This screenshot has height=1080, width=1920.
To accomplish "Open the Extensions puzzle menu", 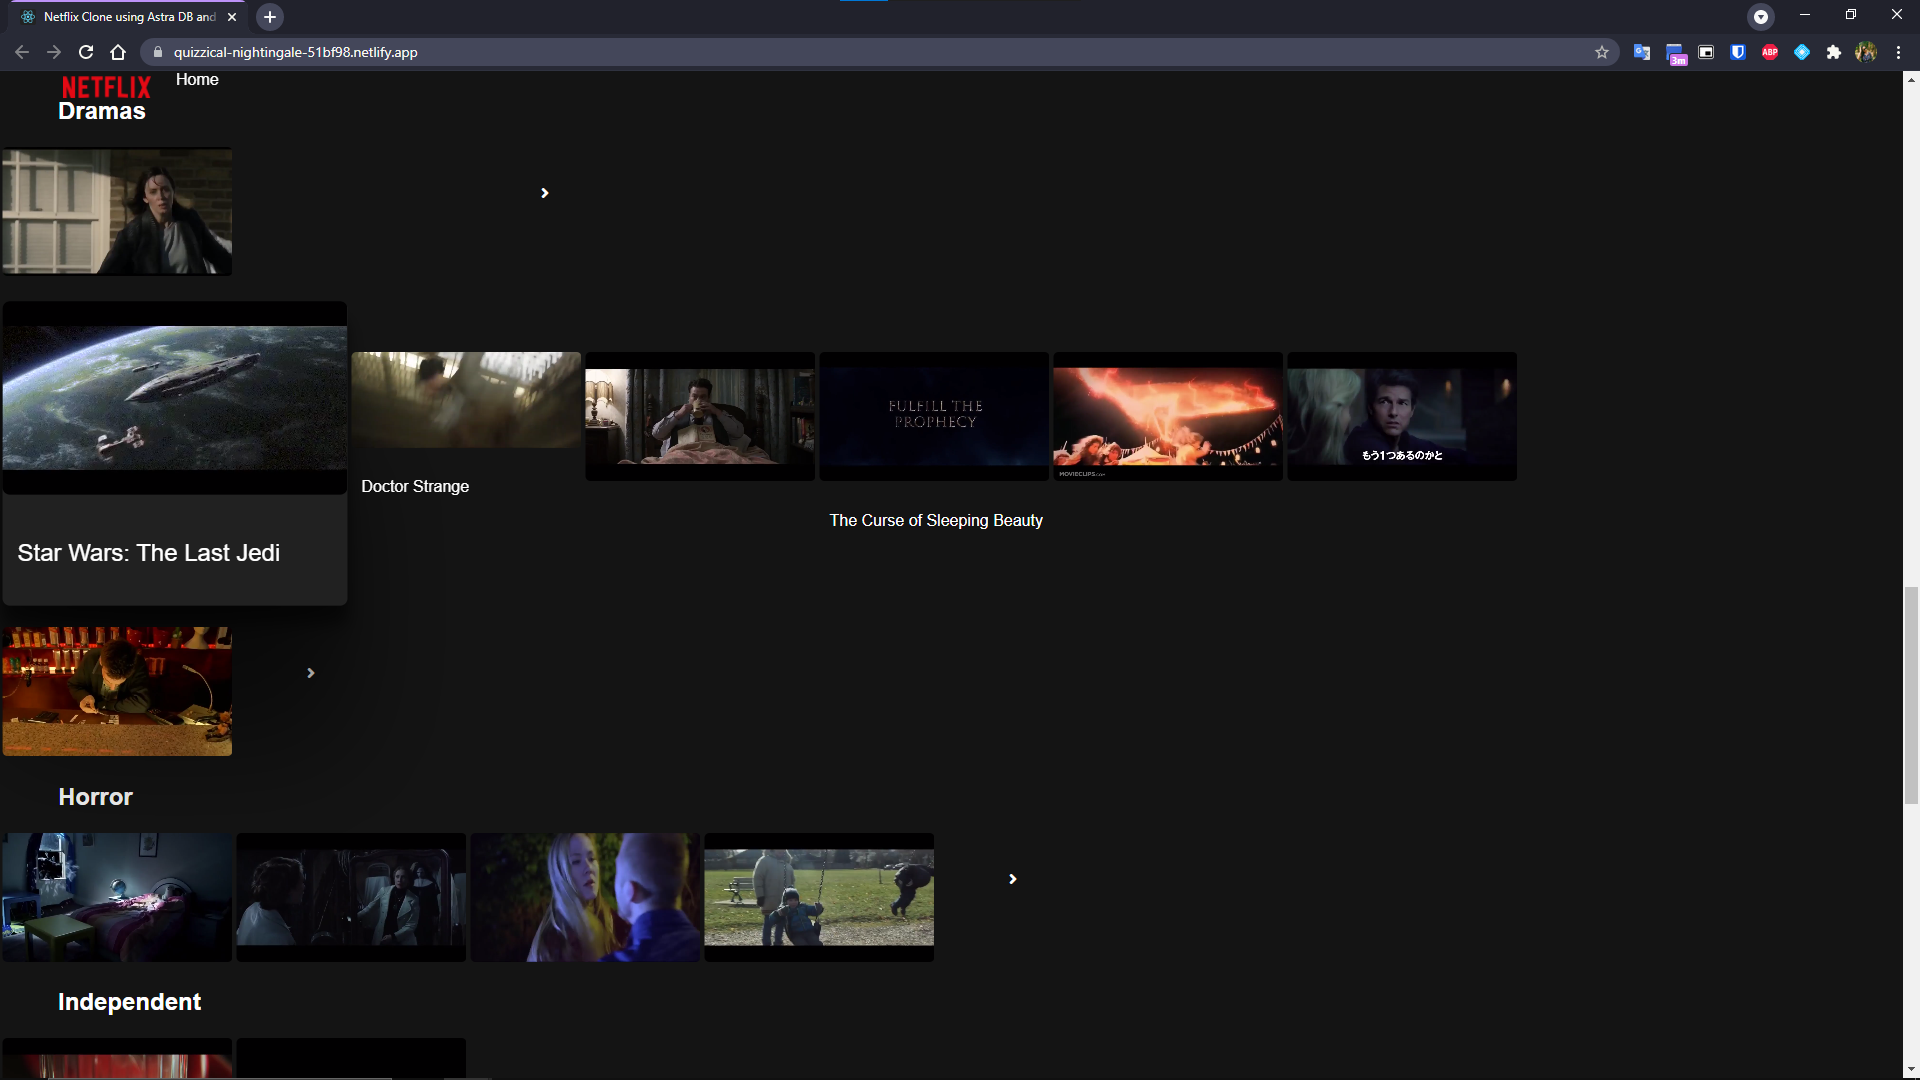I will pos(1833,52).
